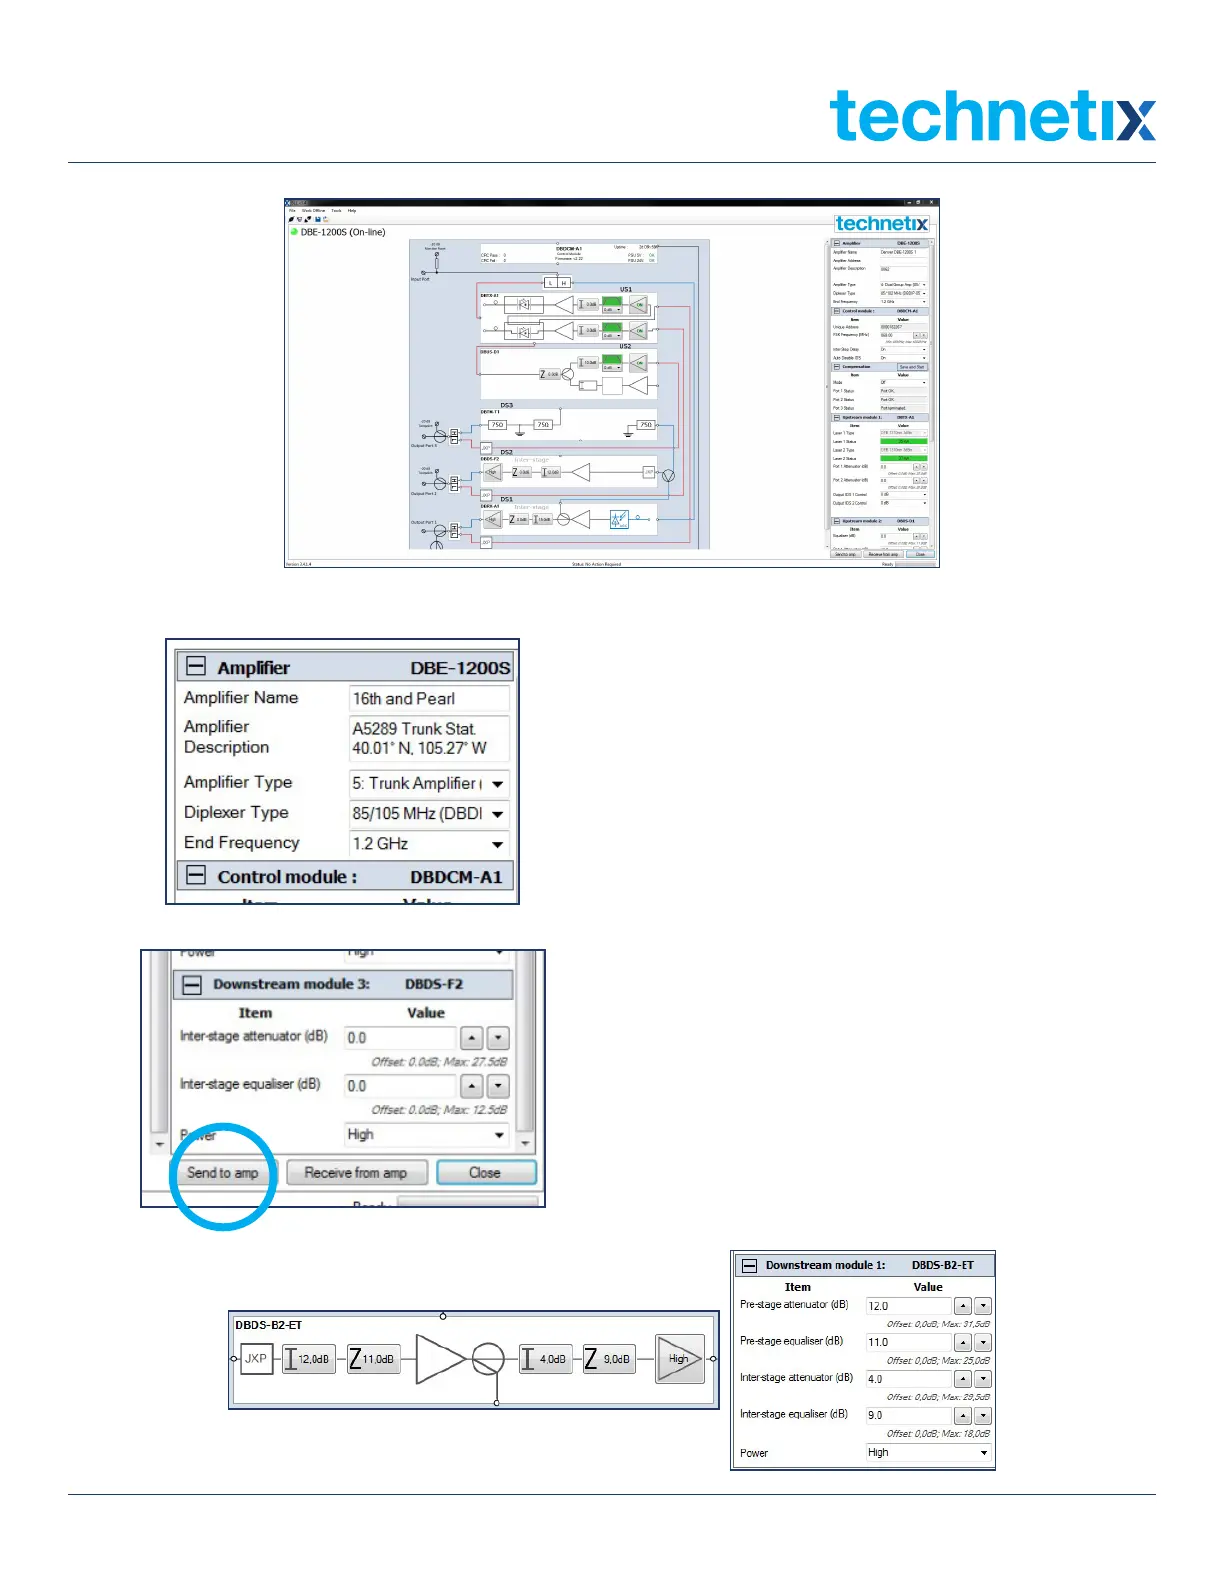The image size is (1224, 1584).
Task: Open Power dropdown under Downstream module 1
Action: pos(929,1453)
